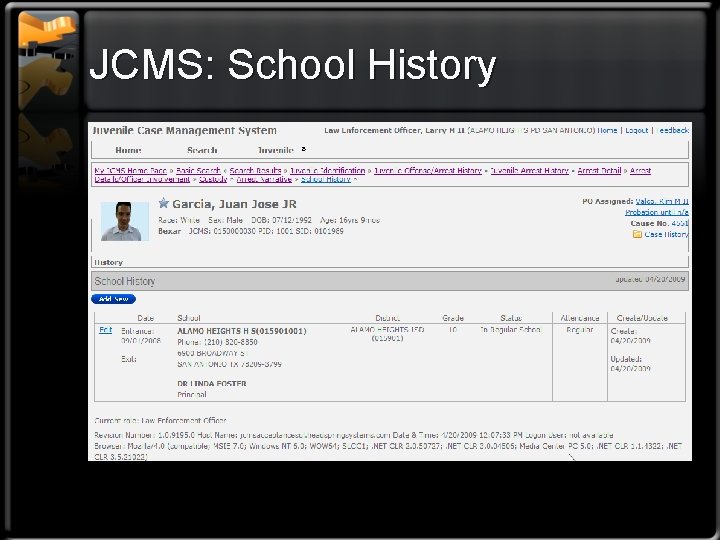Viewport: 720px width, 540px height.
Task: Go to Arrest Details/Officer Involvement breadcrumb
Action: (x=142, y=179)
